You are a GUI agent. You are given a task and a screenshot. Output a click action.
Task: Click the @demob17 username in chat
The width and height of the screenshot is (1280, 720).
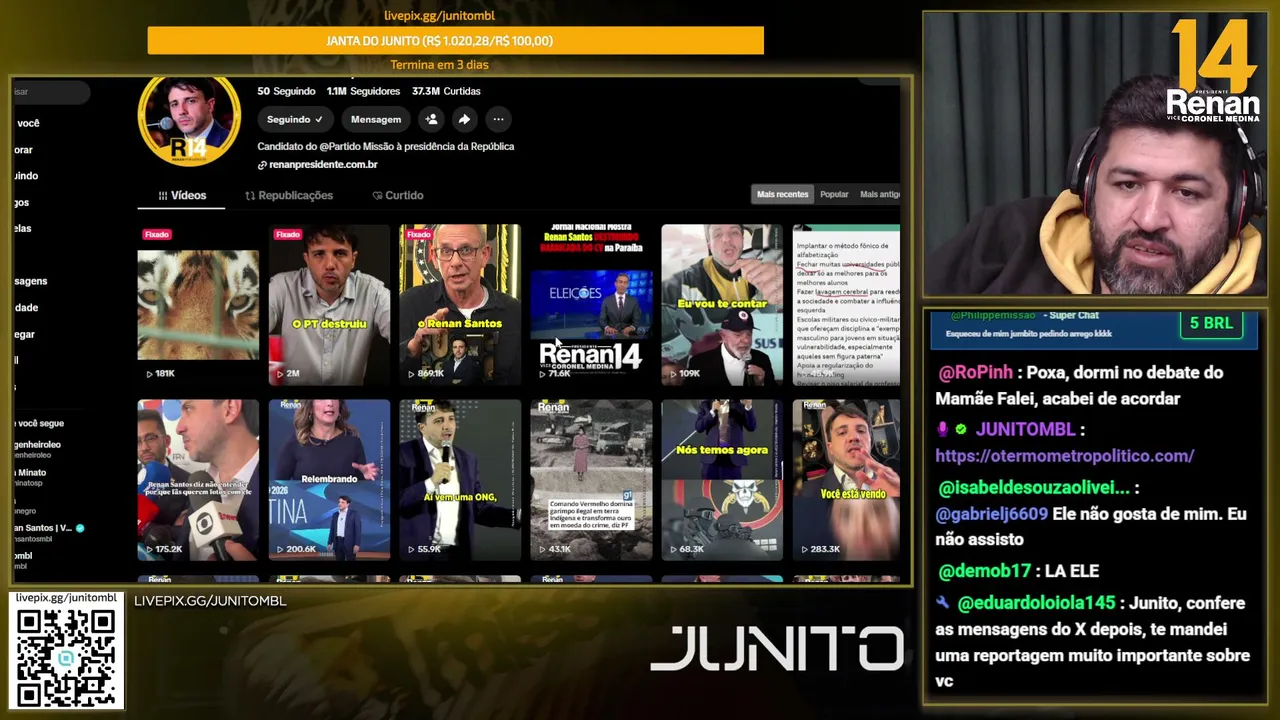pos(984,571)
